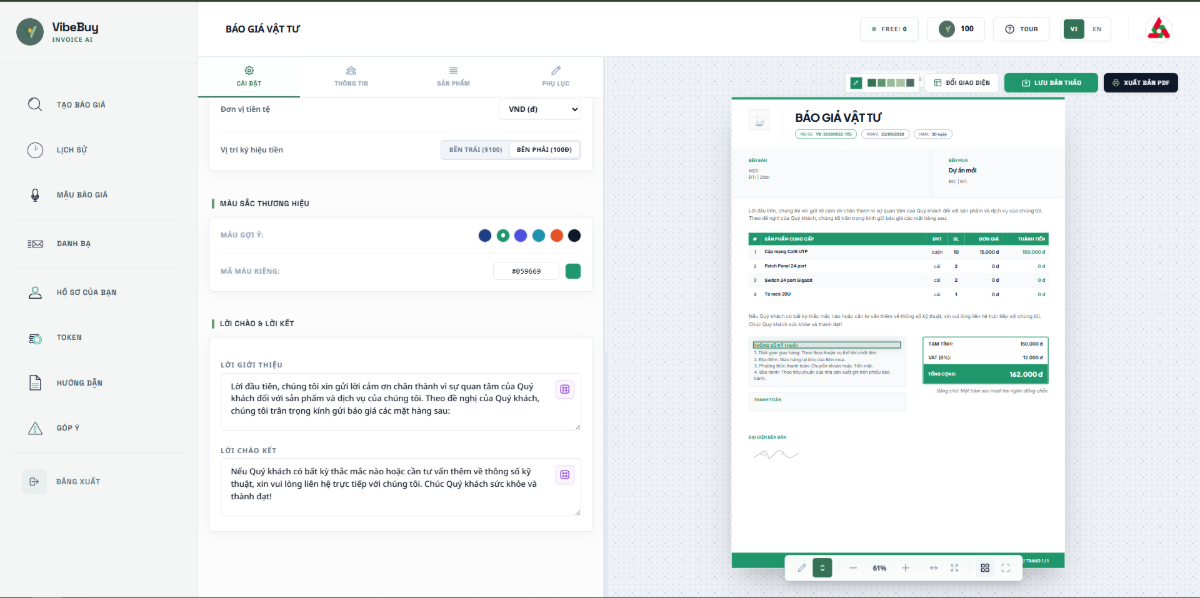Click the warning triangle icon for Góp Ý
The image size is (1200, 598).
point(35,428)
